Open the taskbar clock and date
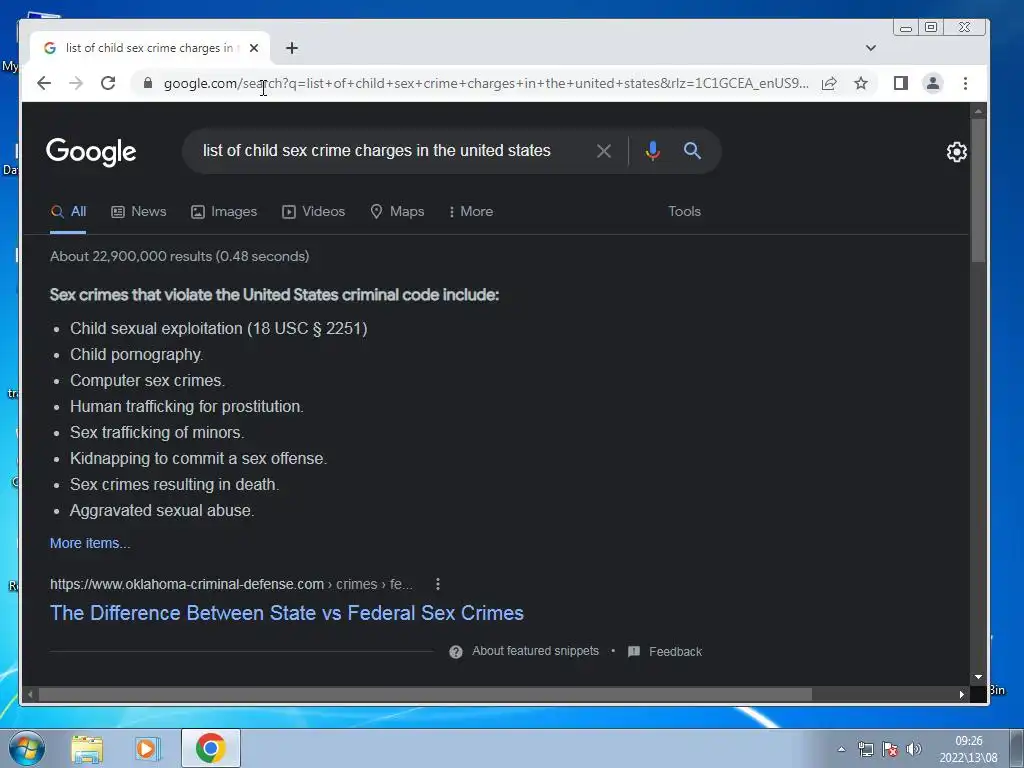This screenshot has height=768, width=1024. [x=968, y=749]
